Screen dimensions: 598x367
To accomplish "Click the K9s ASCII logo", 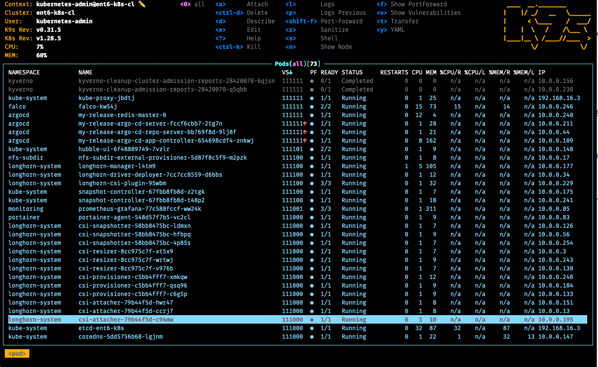I will click(x=548, y=27).
